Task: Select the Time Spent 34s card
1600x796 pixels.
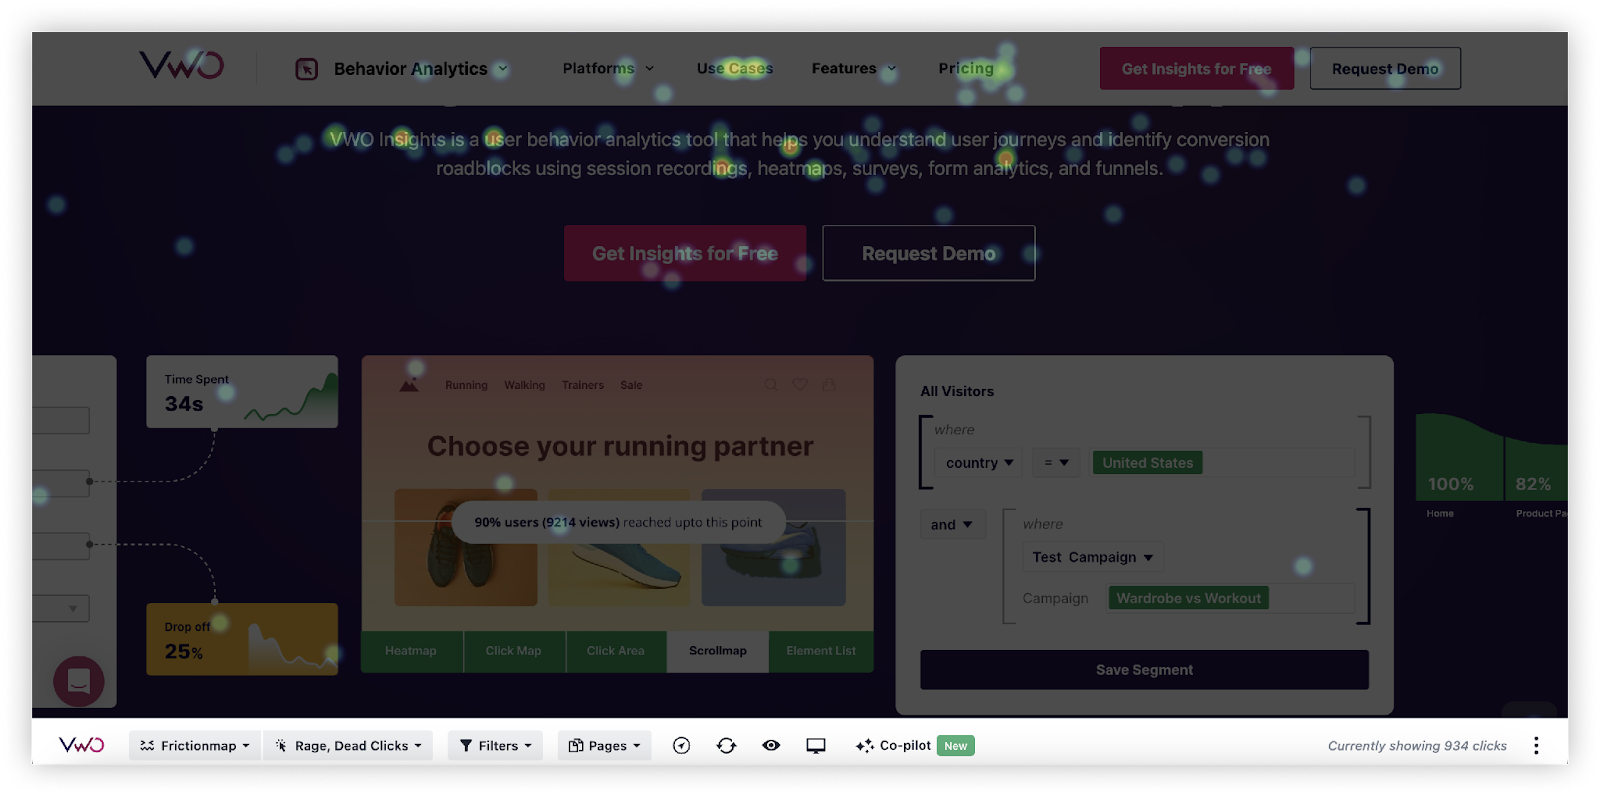Action: pos(242,392)
